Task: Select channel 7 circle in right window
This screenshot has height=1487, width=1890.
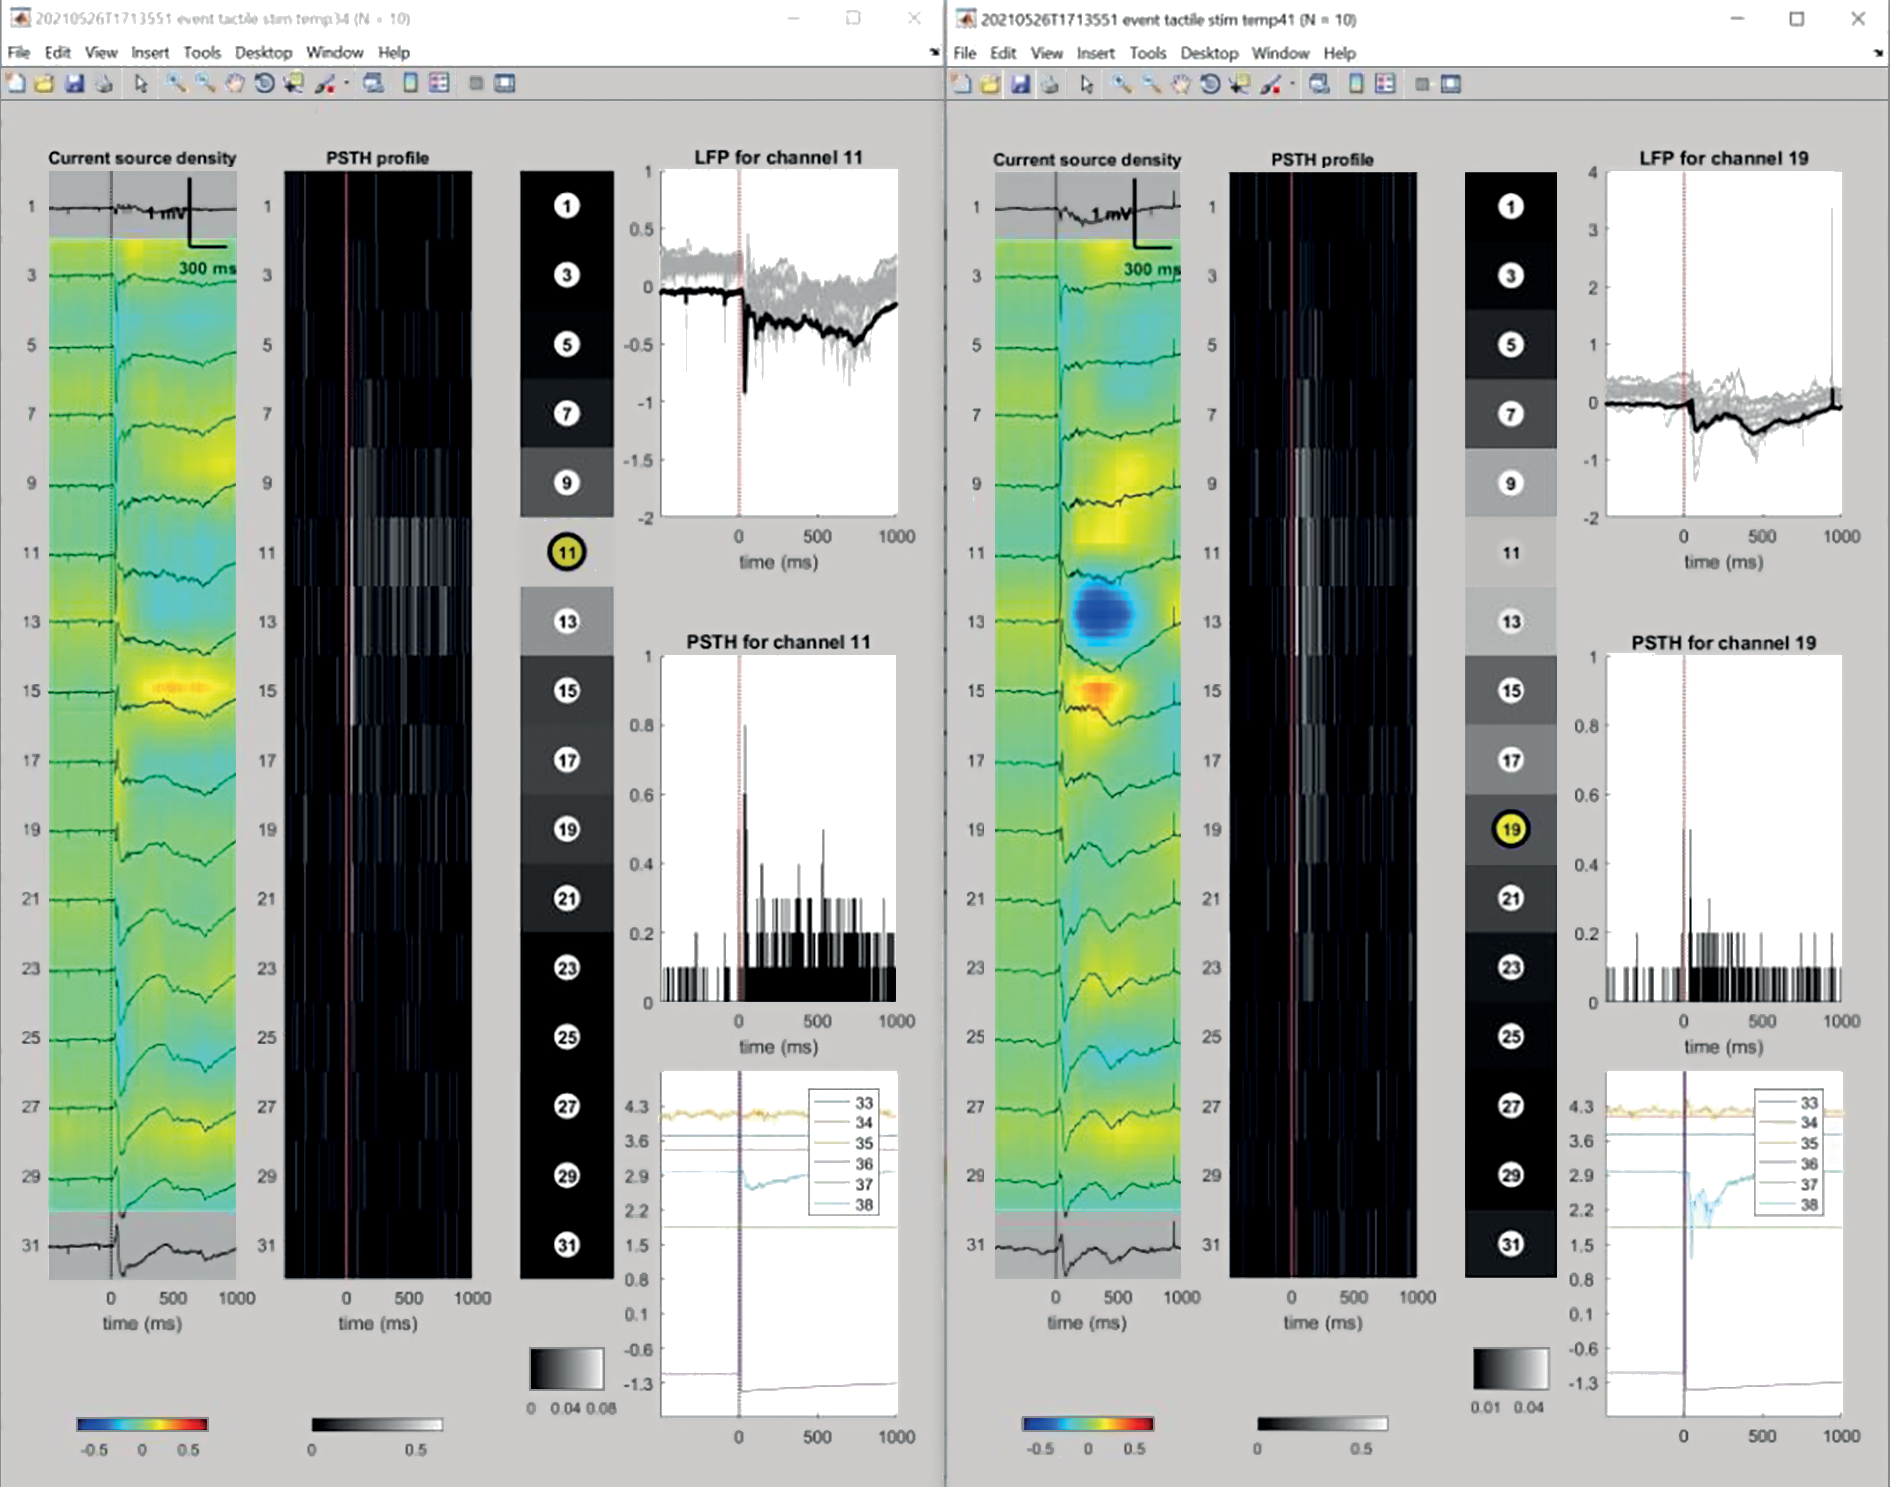Action: pos(1511,414)
